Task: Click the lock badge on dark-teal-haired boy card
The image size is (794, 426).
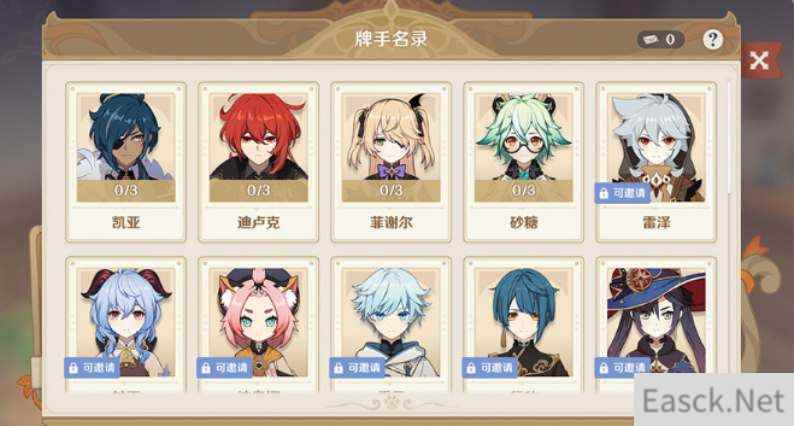Action: [490, 368]
